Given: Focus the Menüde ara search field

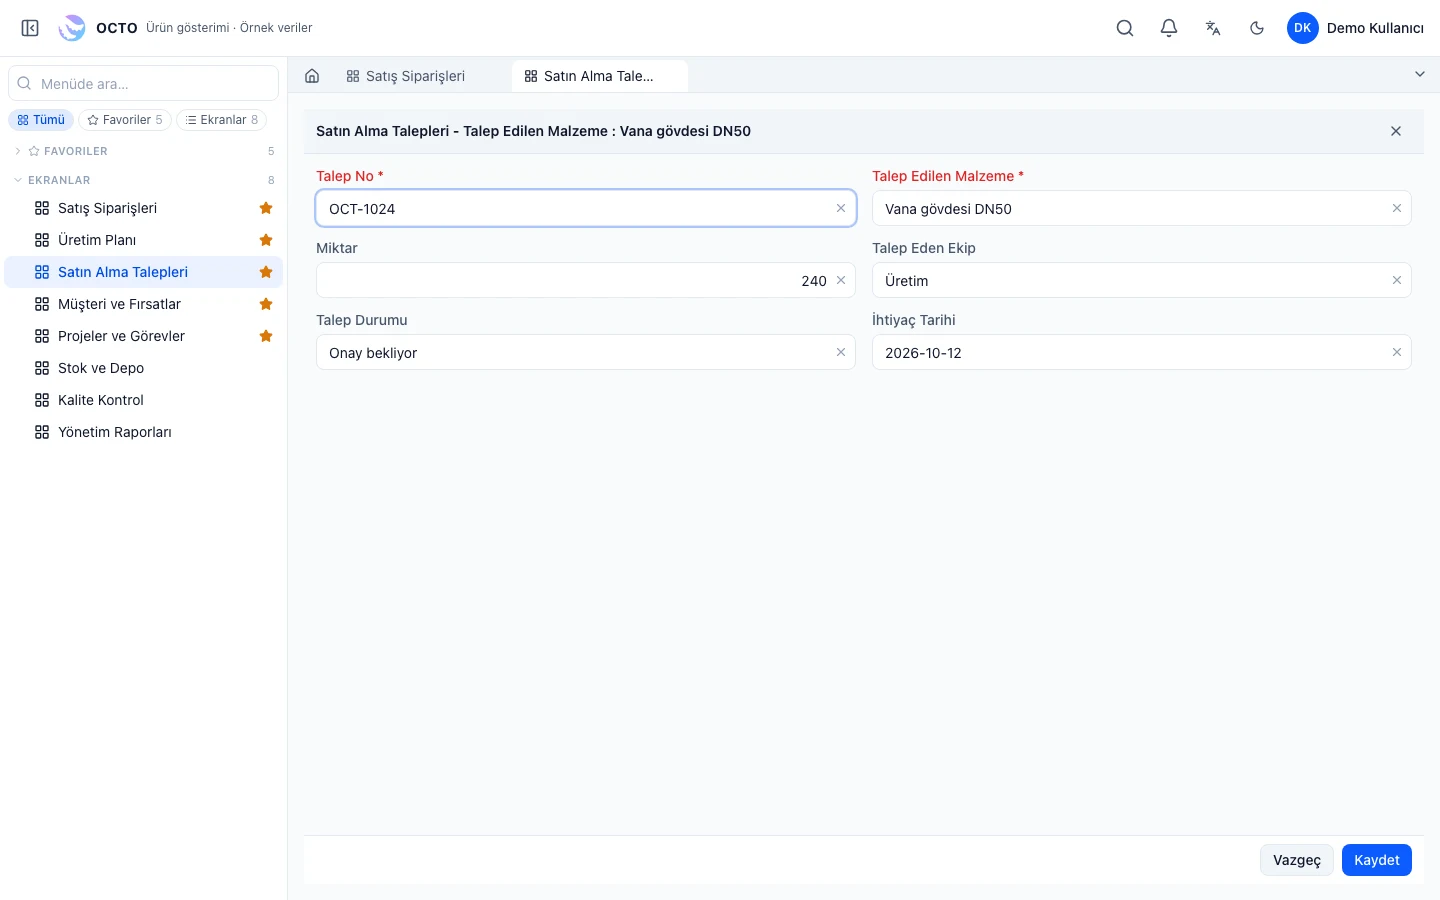Looking at the screenshot, I should 143,84.
